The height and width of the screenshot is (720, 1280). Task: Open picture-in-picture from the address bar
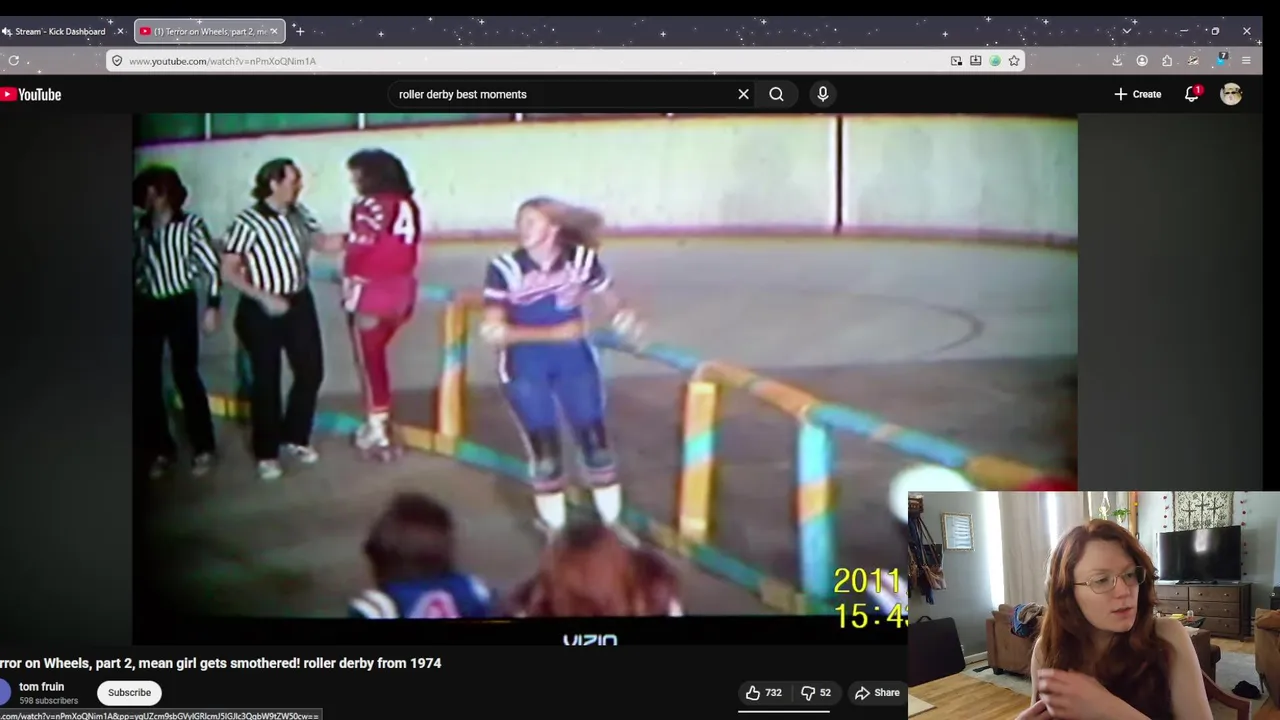pos(956,61)
